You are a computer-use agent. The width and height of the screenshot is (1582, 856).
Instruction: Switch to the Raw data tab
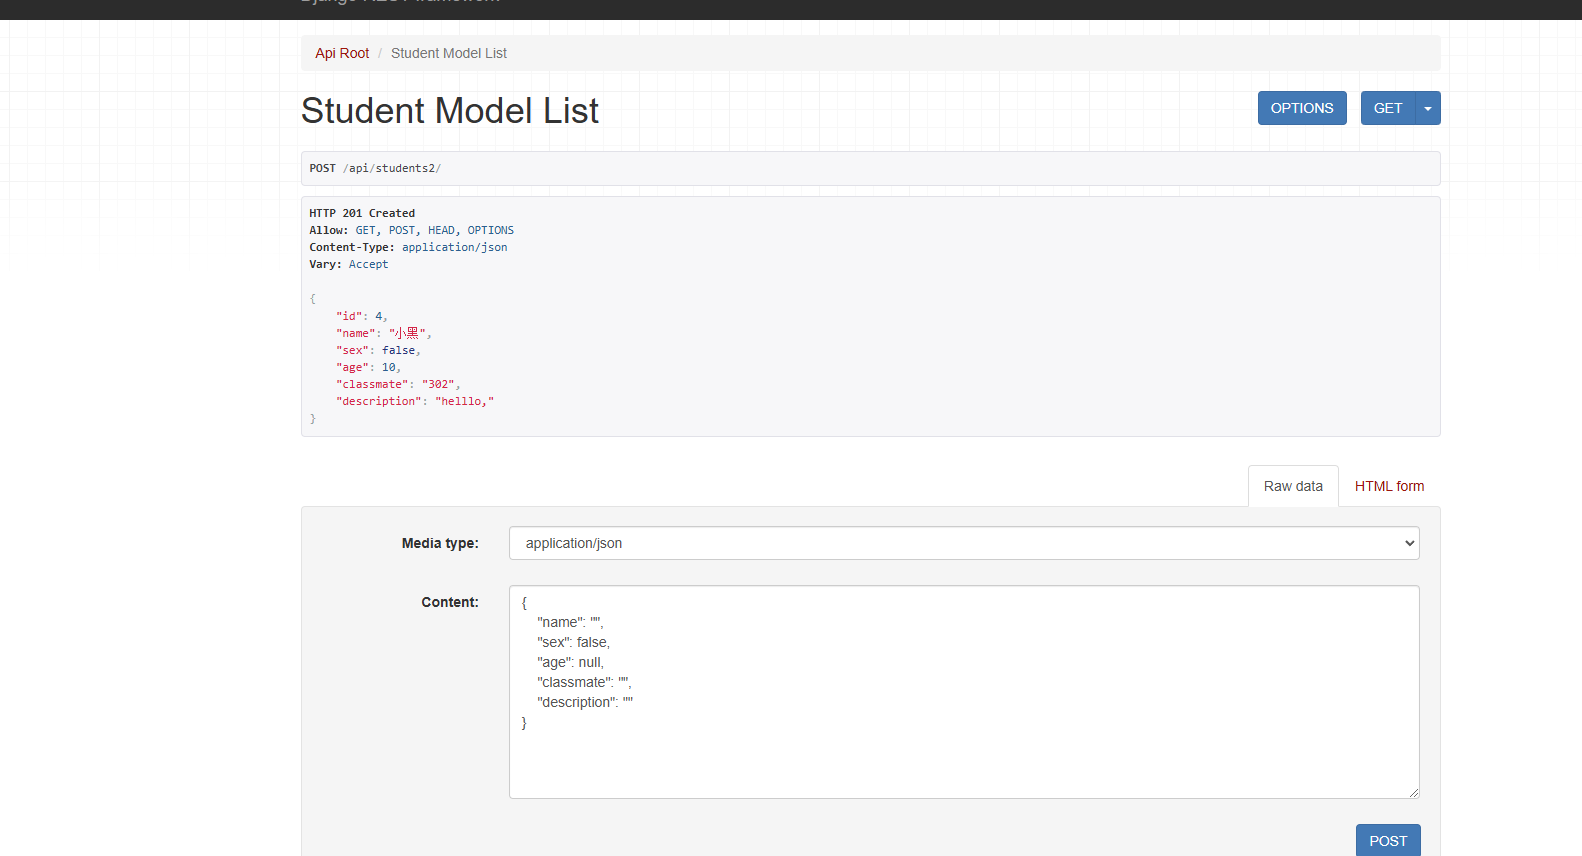pyautogui.click(x=1292, y=486)
